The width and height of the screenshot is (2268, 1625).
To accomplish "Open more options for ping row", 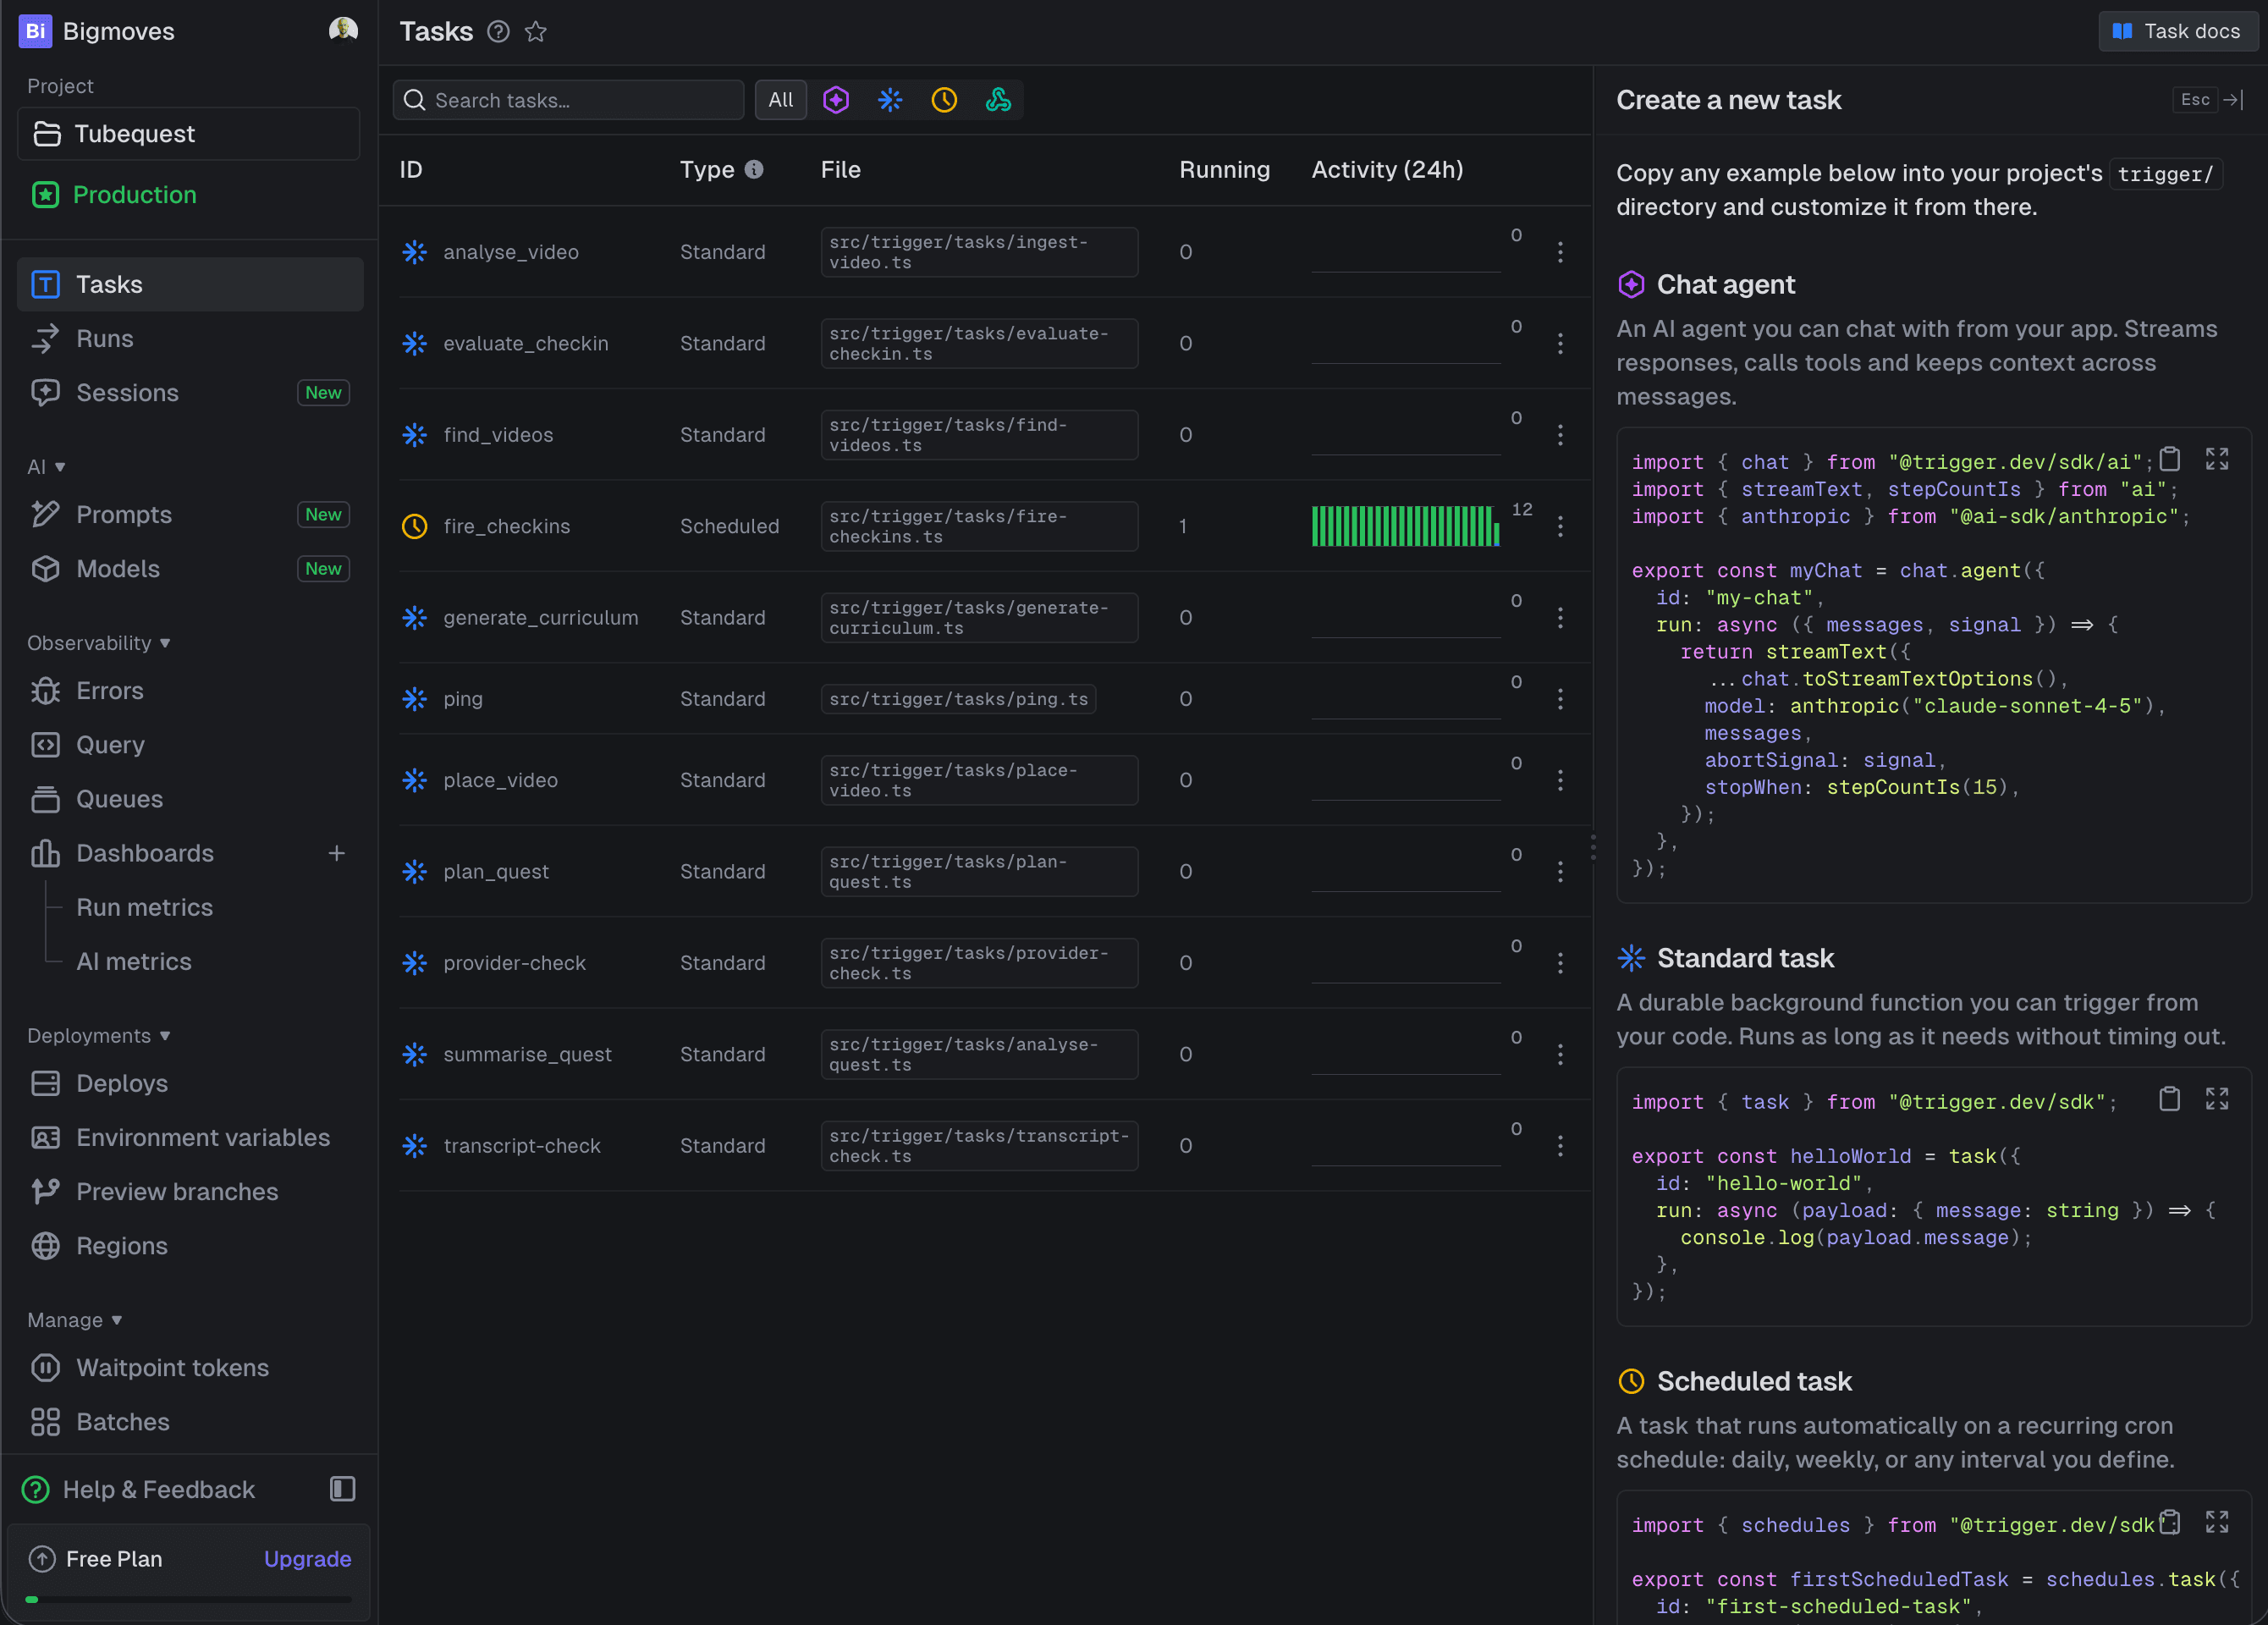I will [1560, 699].
